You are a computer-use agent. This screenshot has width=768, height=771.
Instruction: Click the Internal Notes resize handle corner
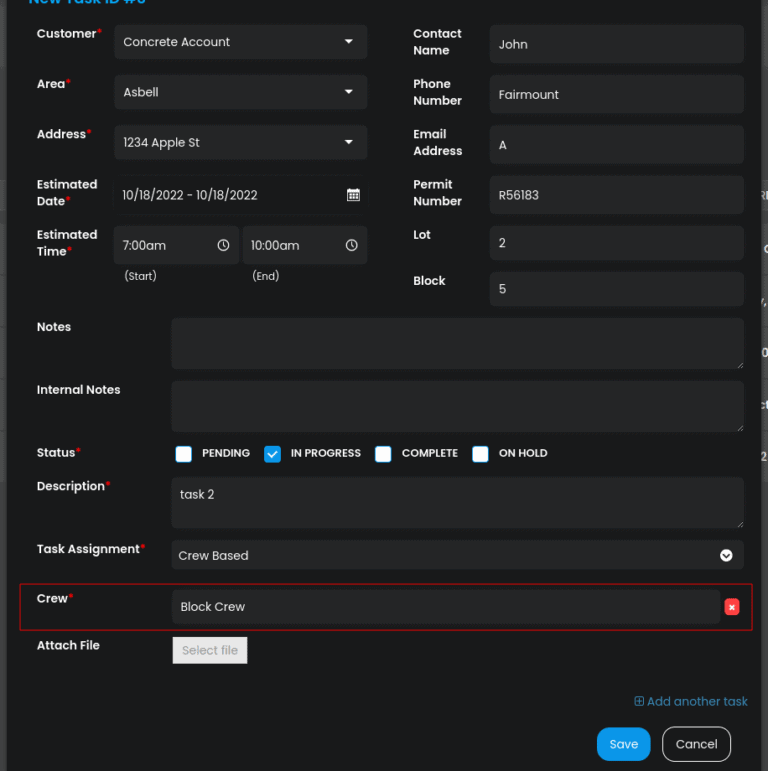click(x=740, y=428)
